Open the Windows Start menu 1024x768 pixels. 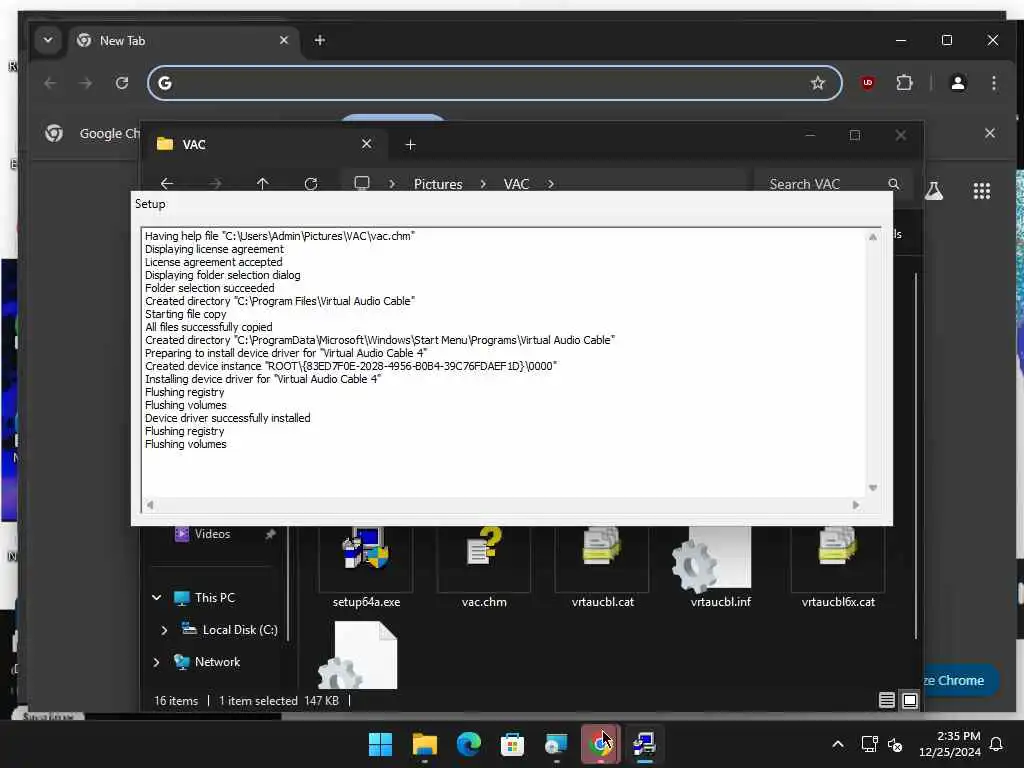click(x=380, y=744)
